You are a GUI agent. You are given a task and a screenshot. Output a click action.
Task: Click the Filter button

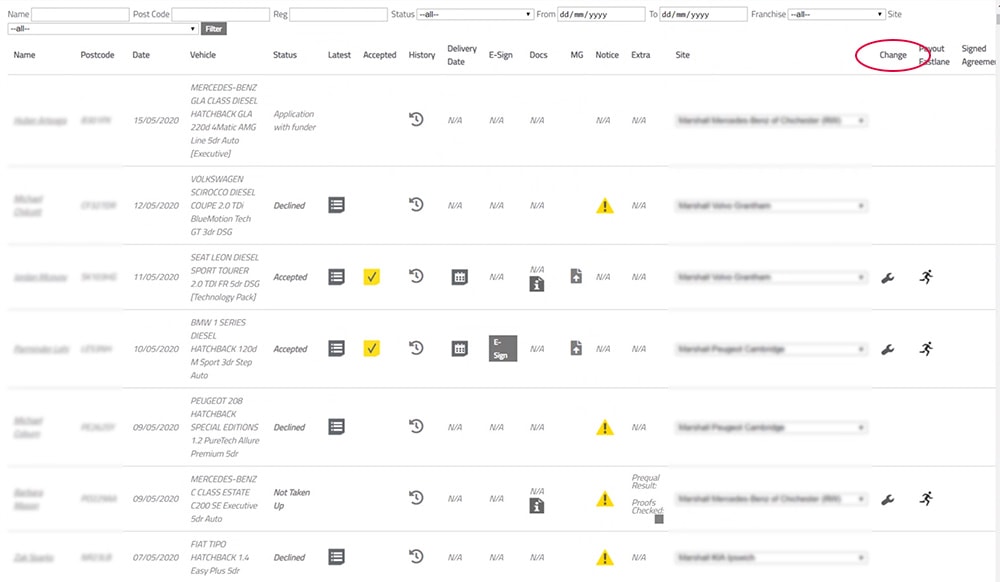point(214,29)
